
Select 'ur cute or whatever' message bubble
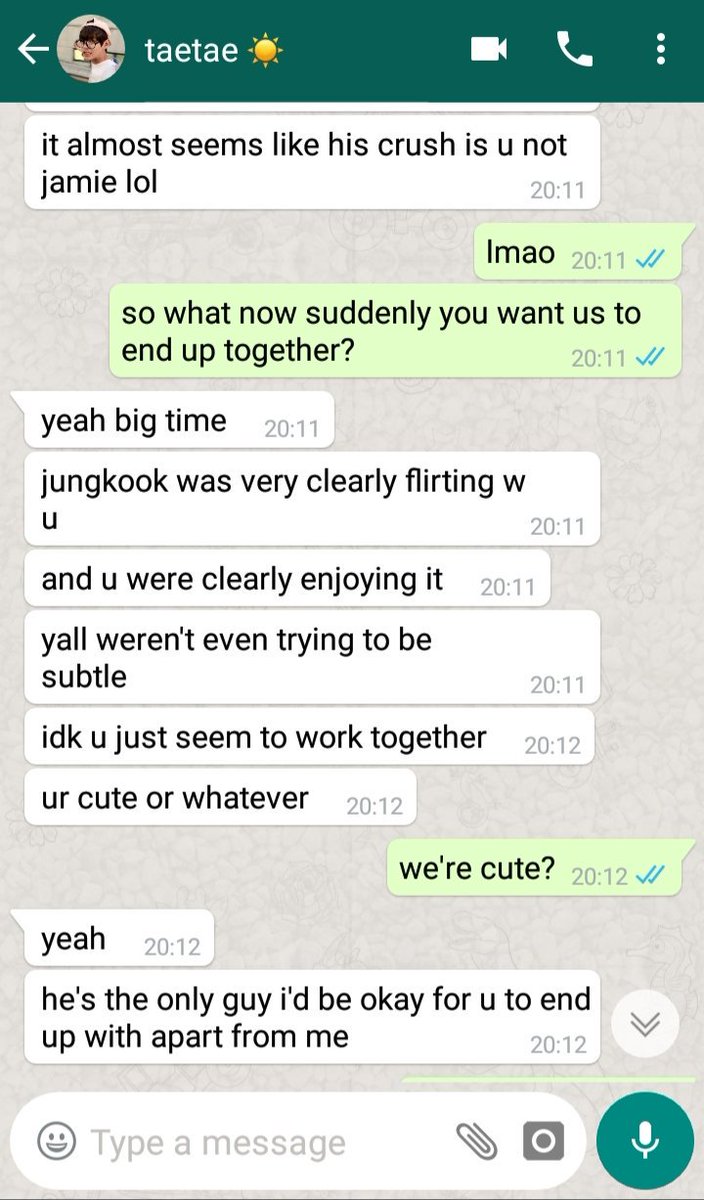coord(219,799)
